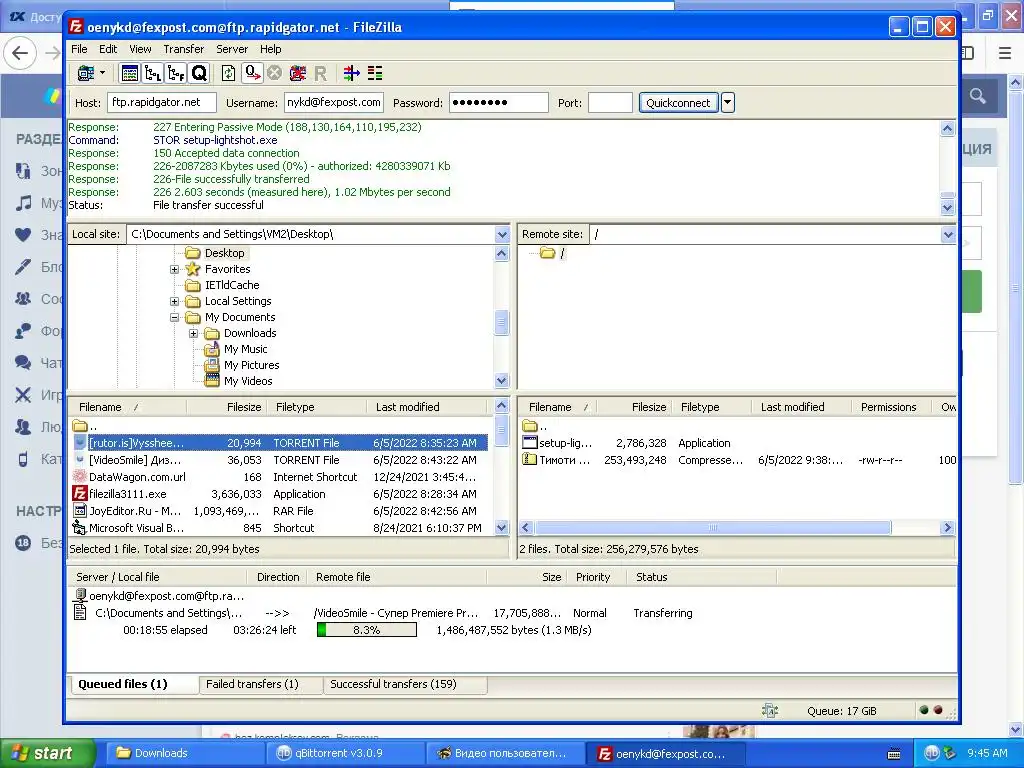The width and height of the screenshot is (1024, 768).
Task: Click the Host input field
Action: tap(161, 103)
